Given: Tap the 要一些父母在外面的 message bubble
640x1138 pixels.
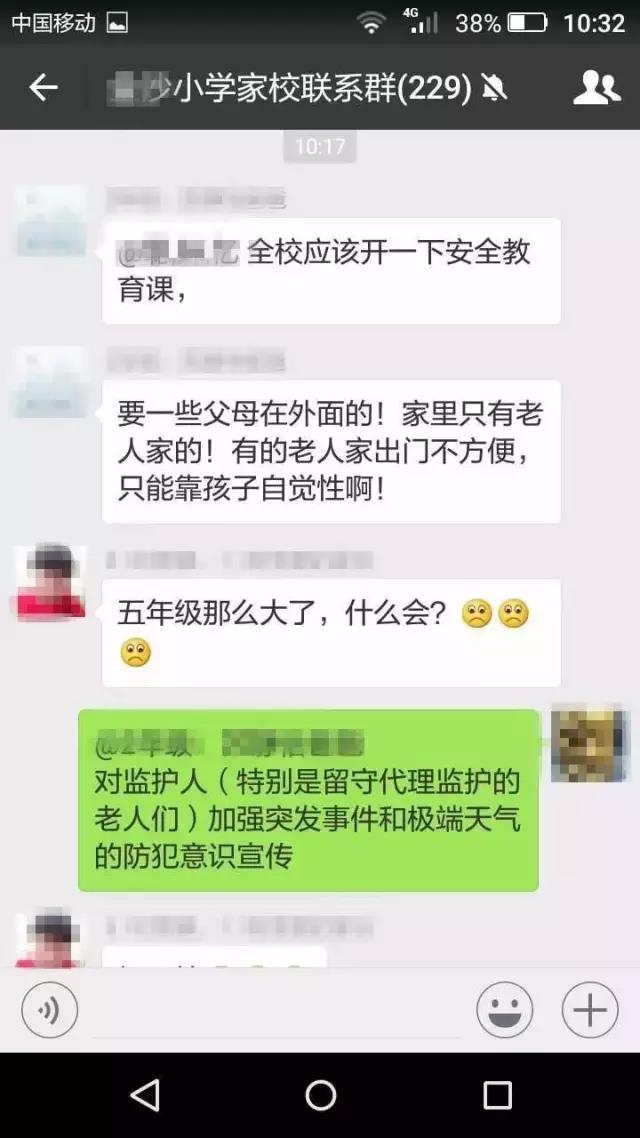Looking at the screenshot, I should 332,451.
